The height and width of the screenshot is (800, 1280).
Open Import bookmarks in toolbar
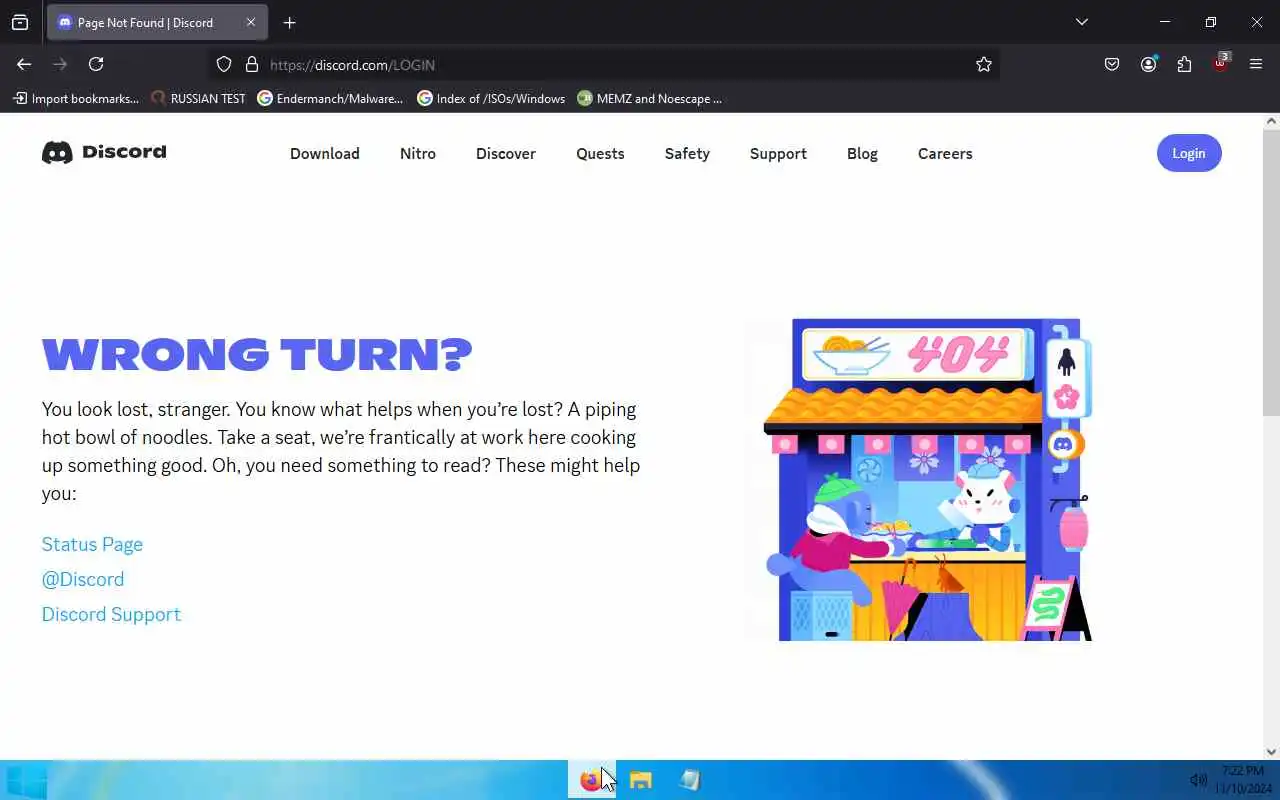pos(75,98)
